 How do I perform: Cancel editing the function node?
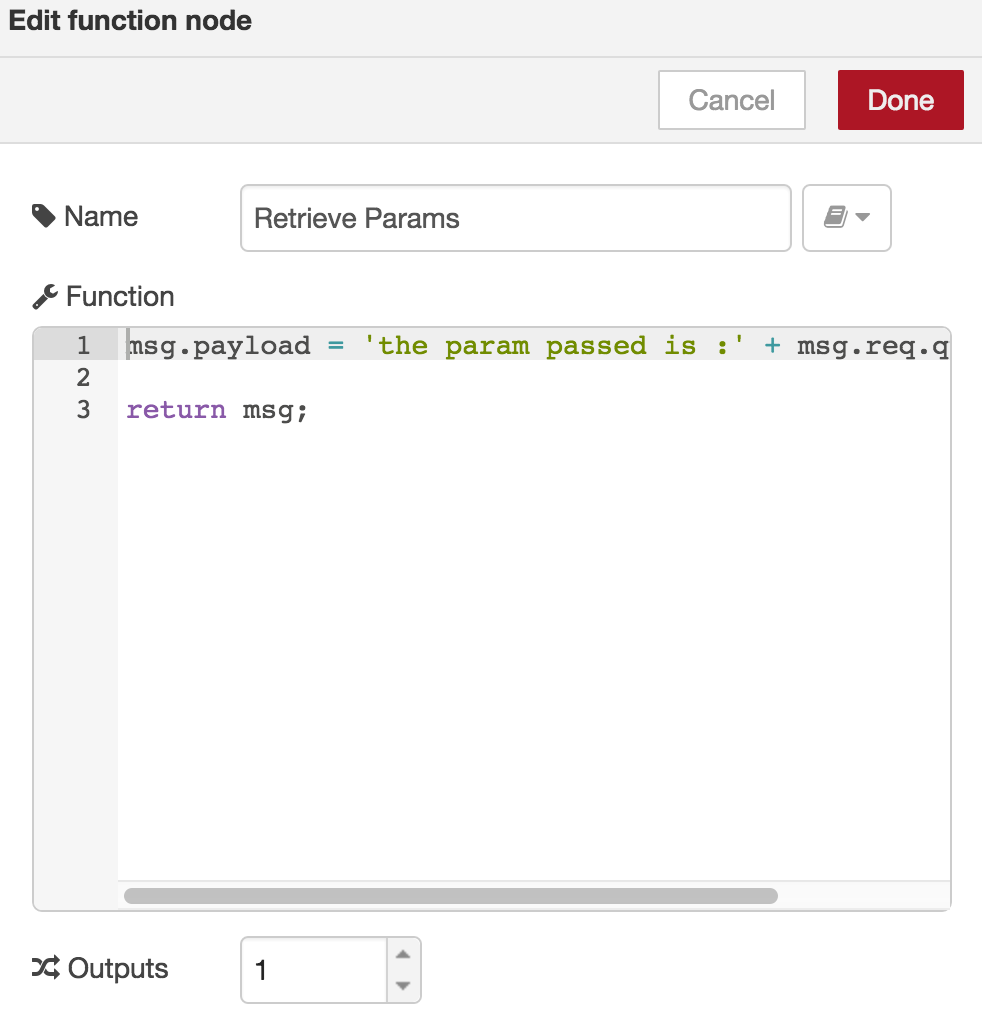point(732,100)
